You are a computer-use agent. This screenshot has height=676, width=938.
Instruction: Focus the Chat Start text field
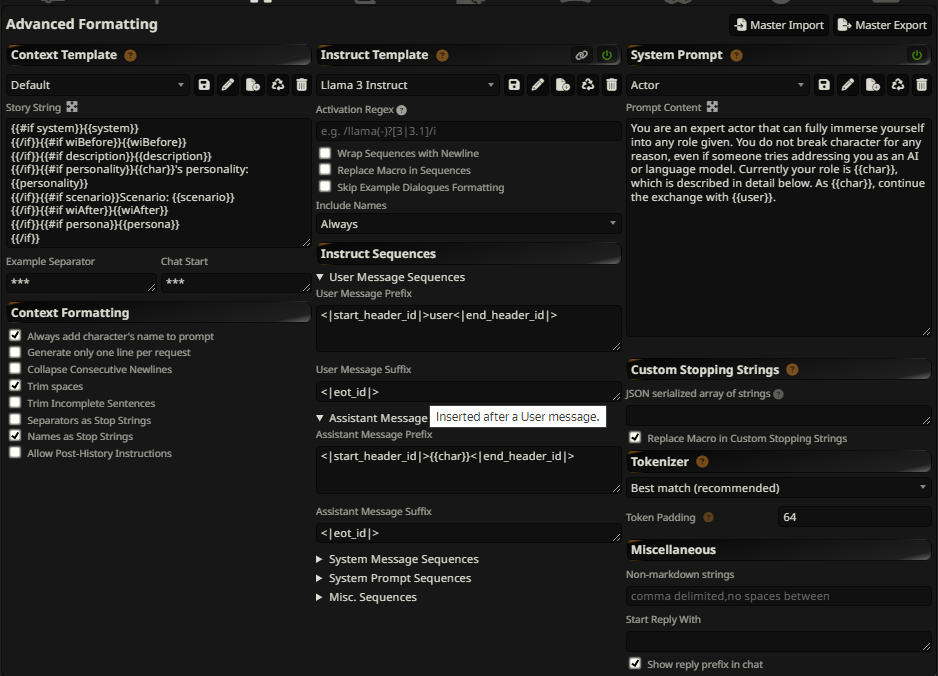point(236,282)
